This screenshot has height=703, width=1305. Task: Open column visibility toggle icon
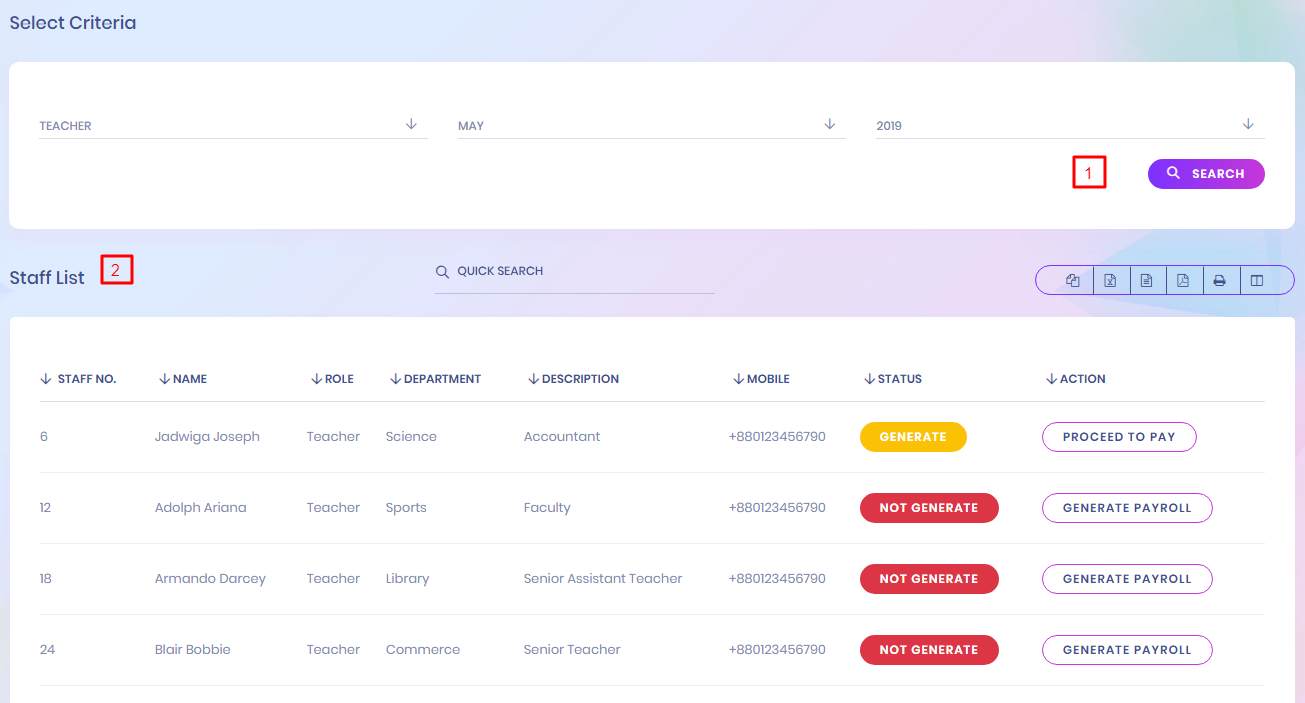(1257, 281)
